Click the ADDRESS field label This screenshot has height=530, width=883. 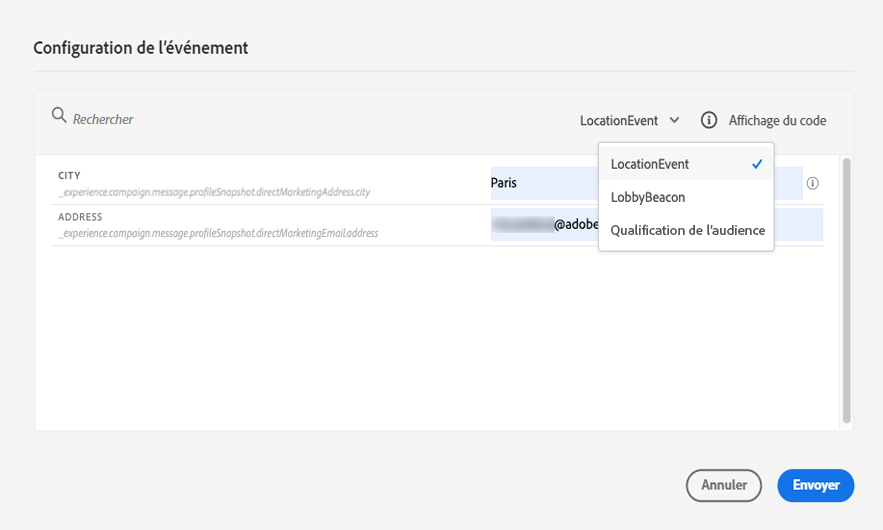pos(80,217)
